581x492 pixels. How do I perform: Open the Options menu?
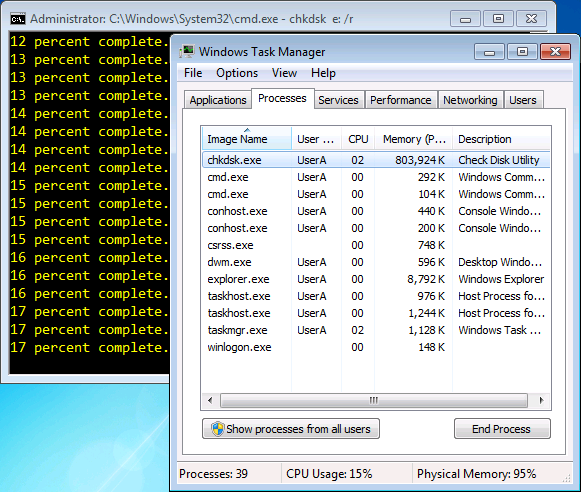point(237,73)
